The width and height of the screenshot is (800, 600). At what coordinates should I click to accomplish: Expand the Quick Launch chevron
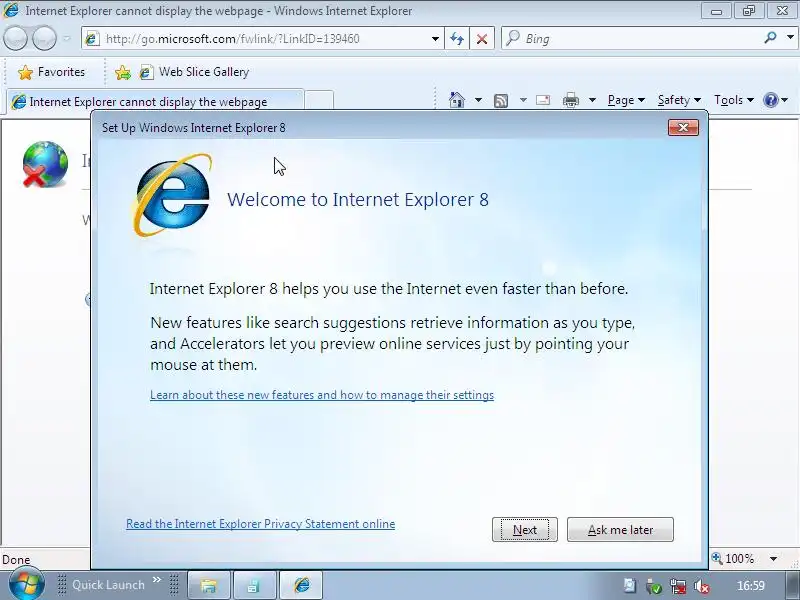pos(157,580)
